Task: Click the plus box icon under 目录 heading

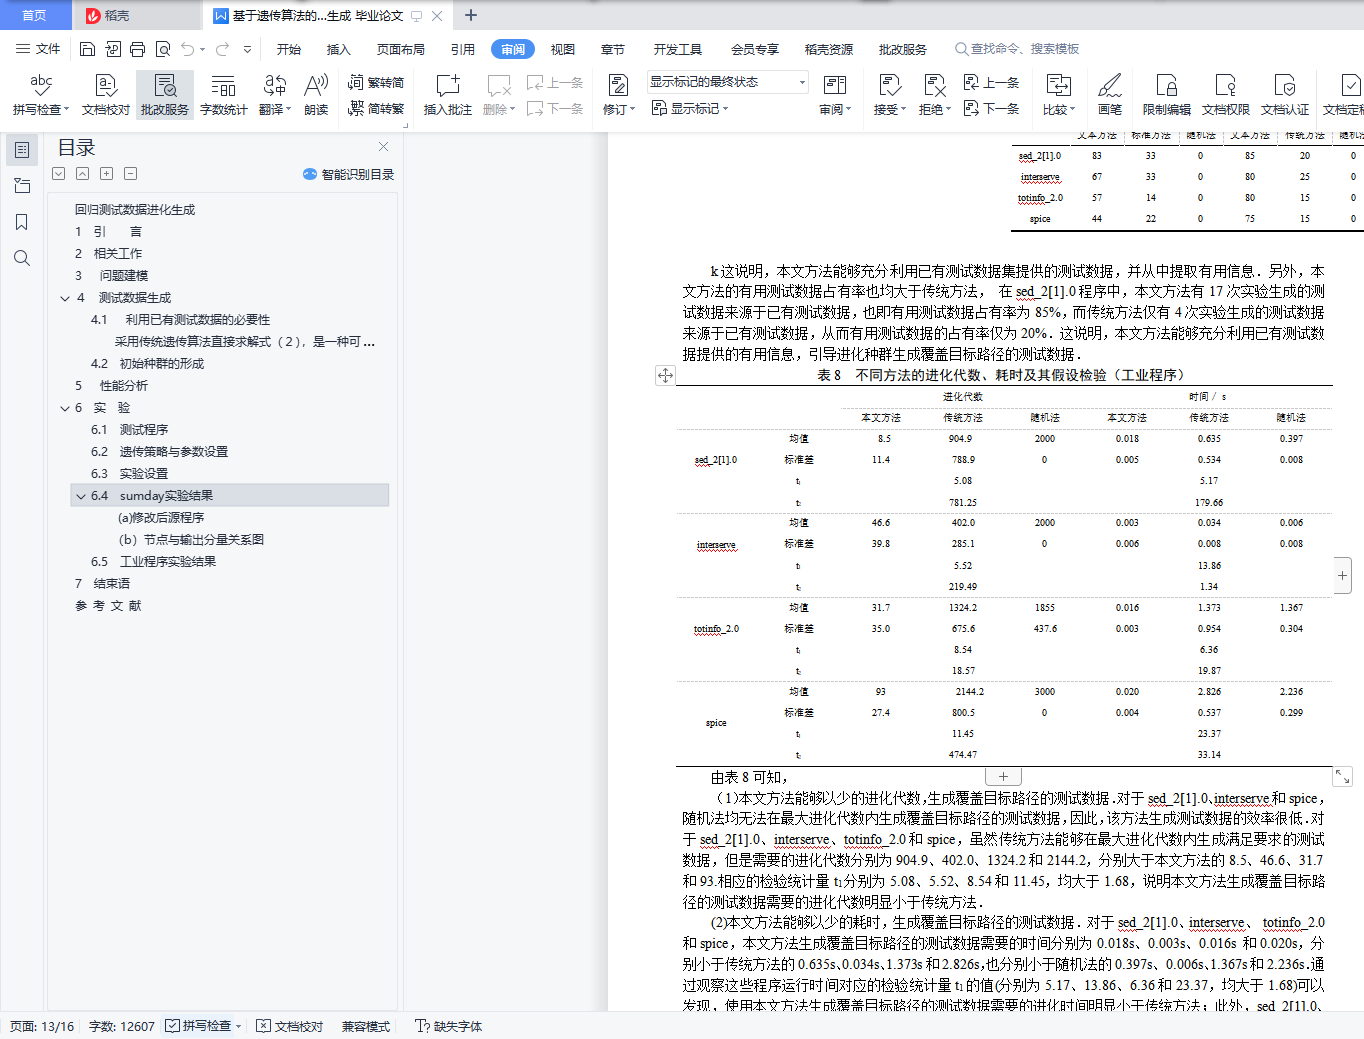Action: tap(107, 174)
